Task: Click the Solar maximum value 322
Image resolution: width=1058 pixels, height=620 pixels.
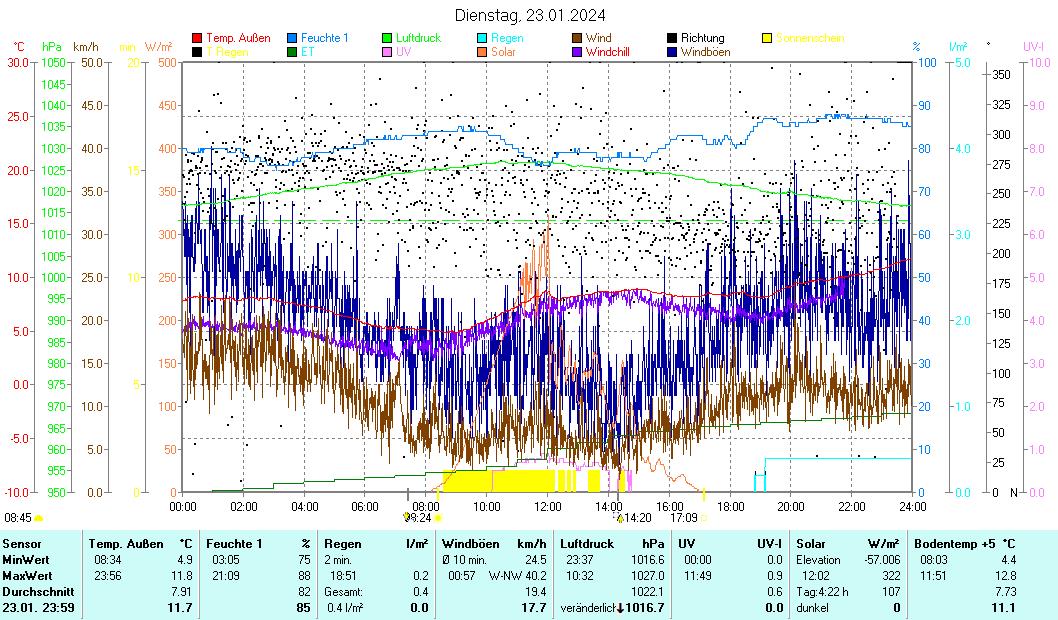Action: pos(891,576)
